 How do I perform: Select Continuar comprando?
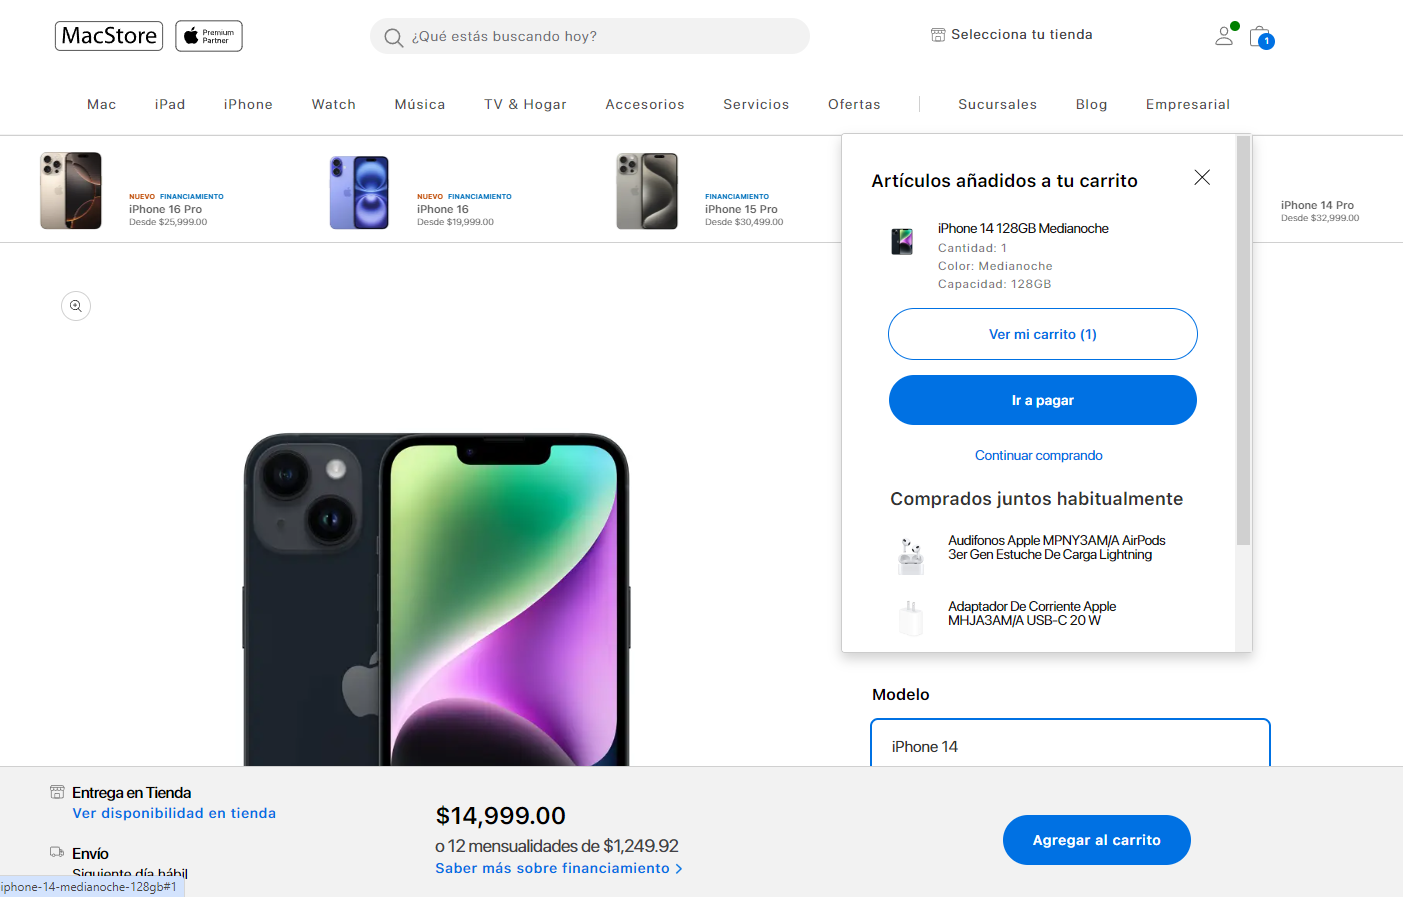1038,455
